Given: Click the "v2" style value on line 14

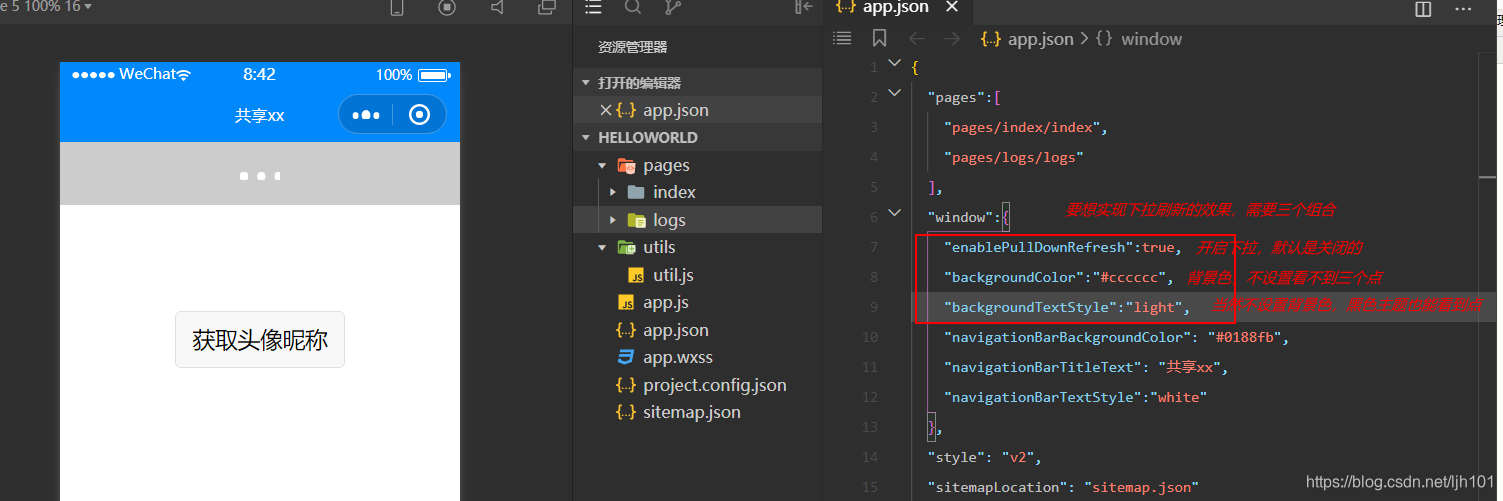Looking at the screenshot, I should coord(1018,457).
